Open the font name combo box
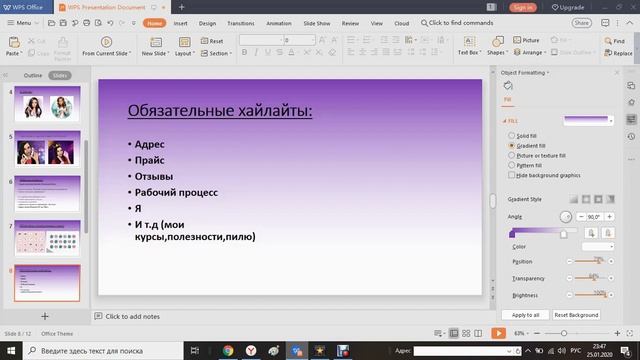 pos(261,40)
